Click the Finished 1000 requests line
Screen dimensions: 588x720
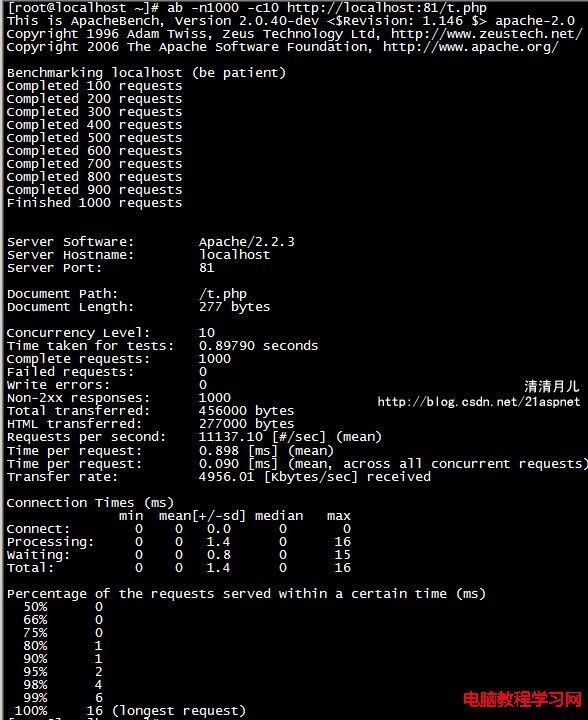tap(95, 203)
